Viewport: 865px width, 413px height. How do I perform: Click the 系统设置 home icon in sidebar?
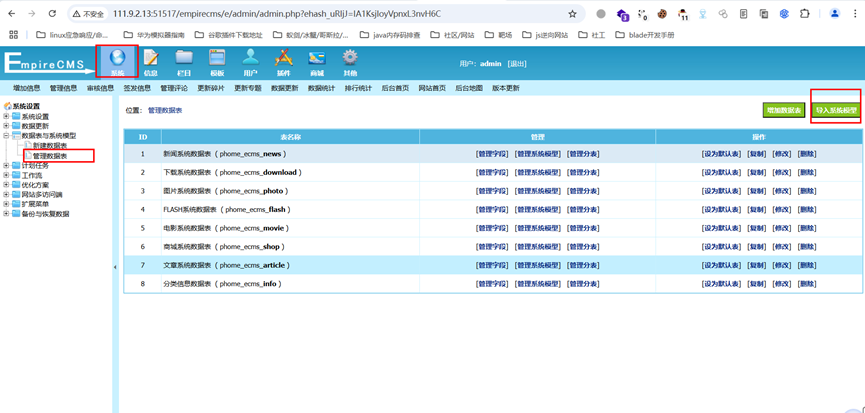click(8, 106)
